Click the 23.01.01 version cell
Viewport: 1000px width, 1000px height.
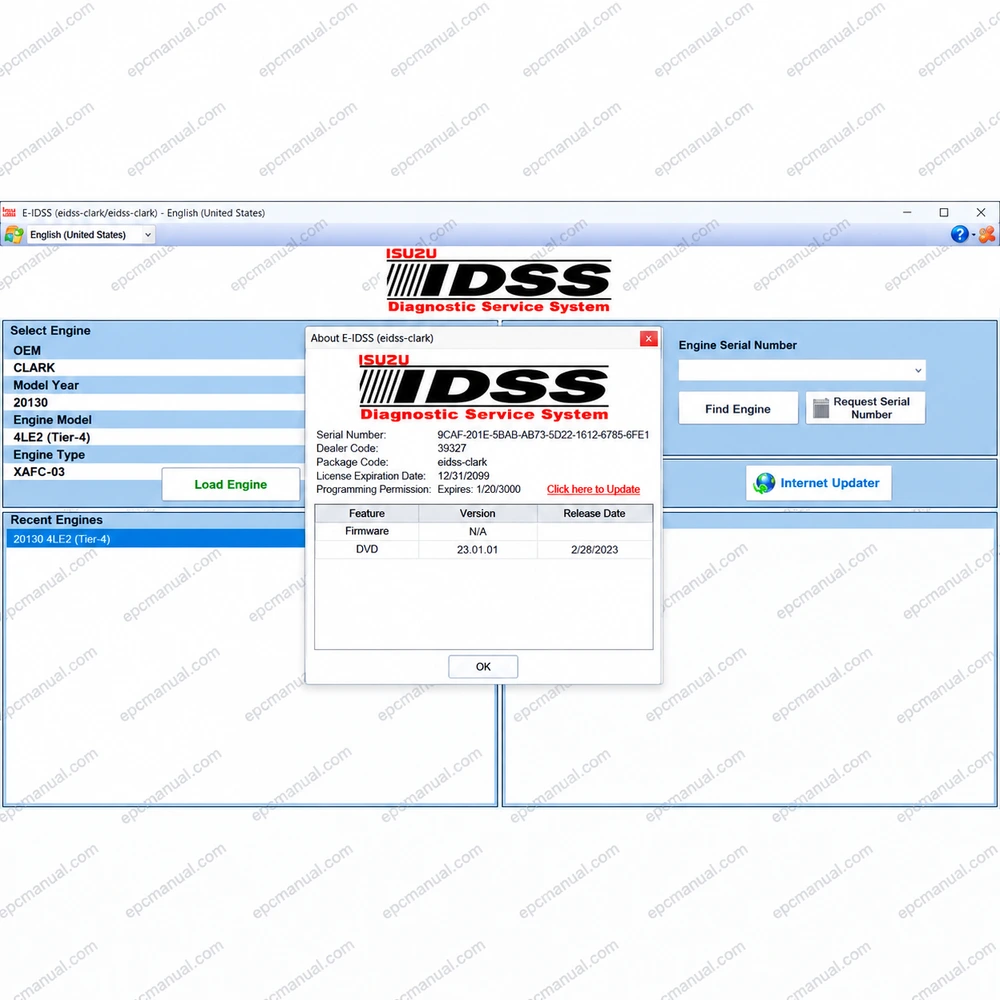(477, 550)
